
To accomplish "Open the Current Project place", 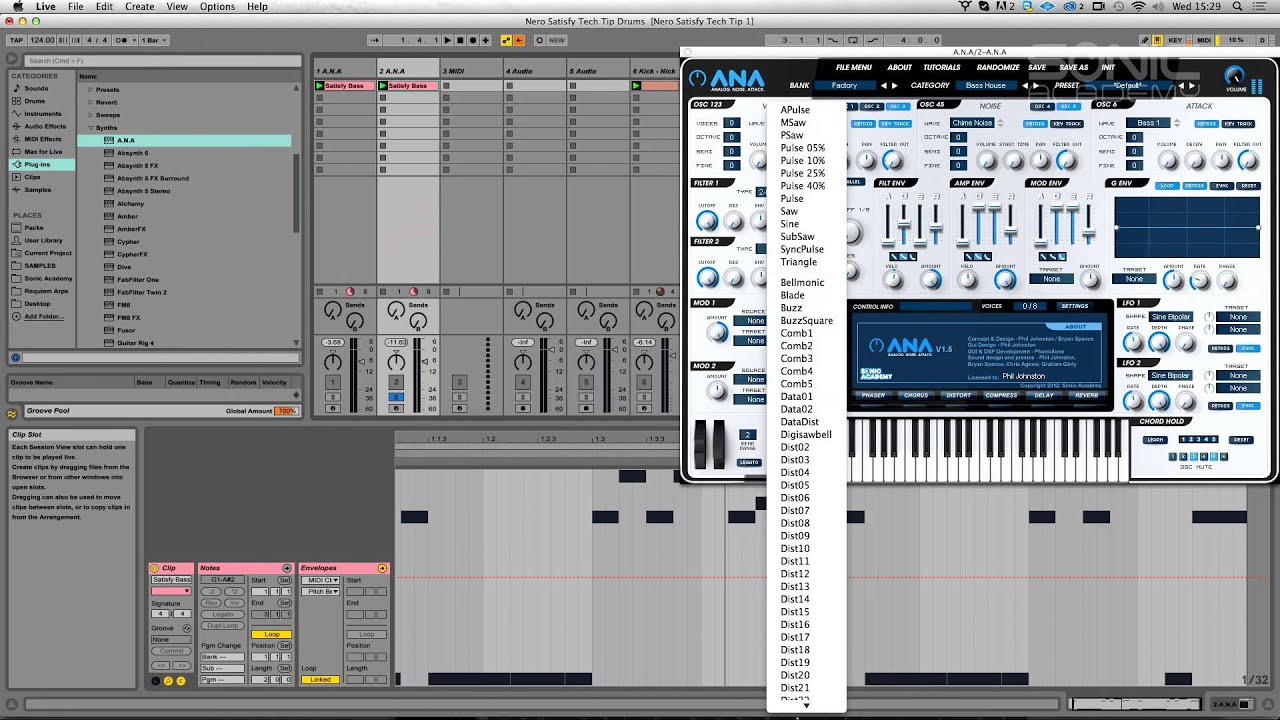I will [48, 253].
